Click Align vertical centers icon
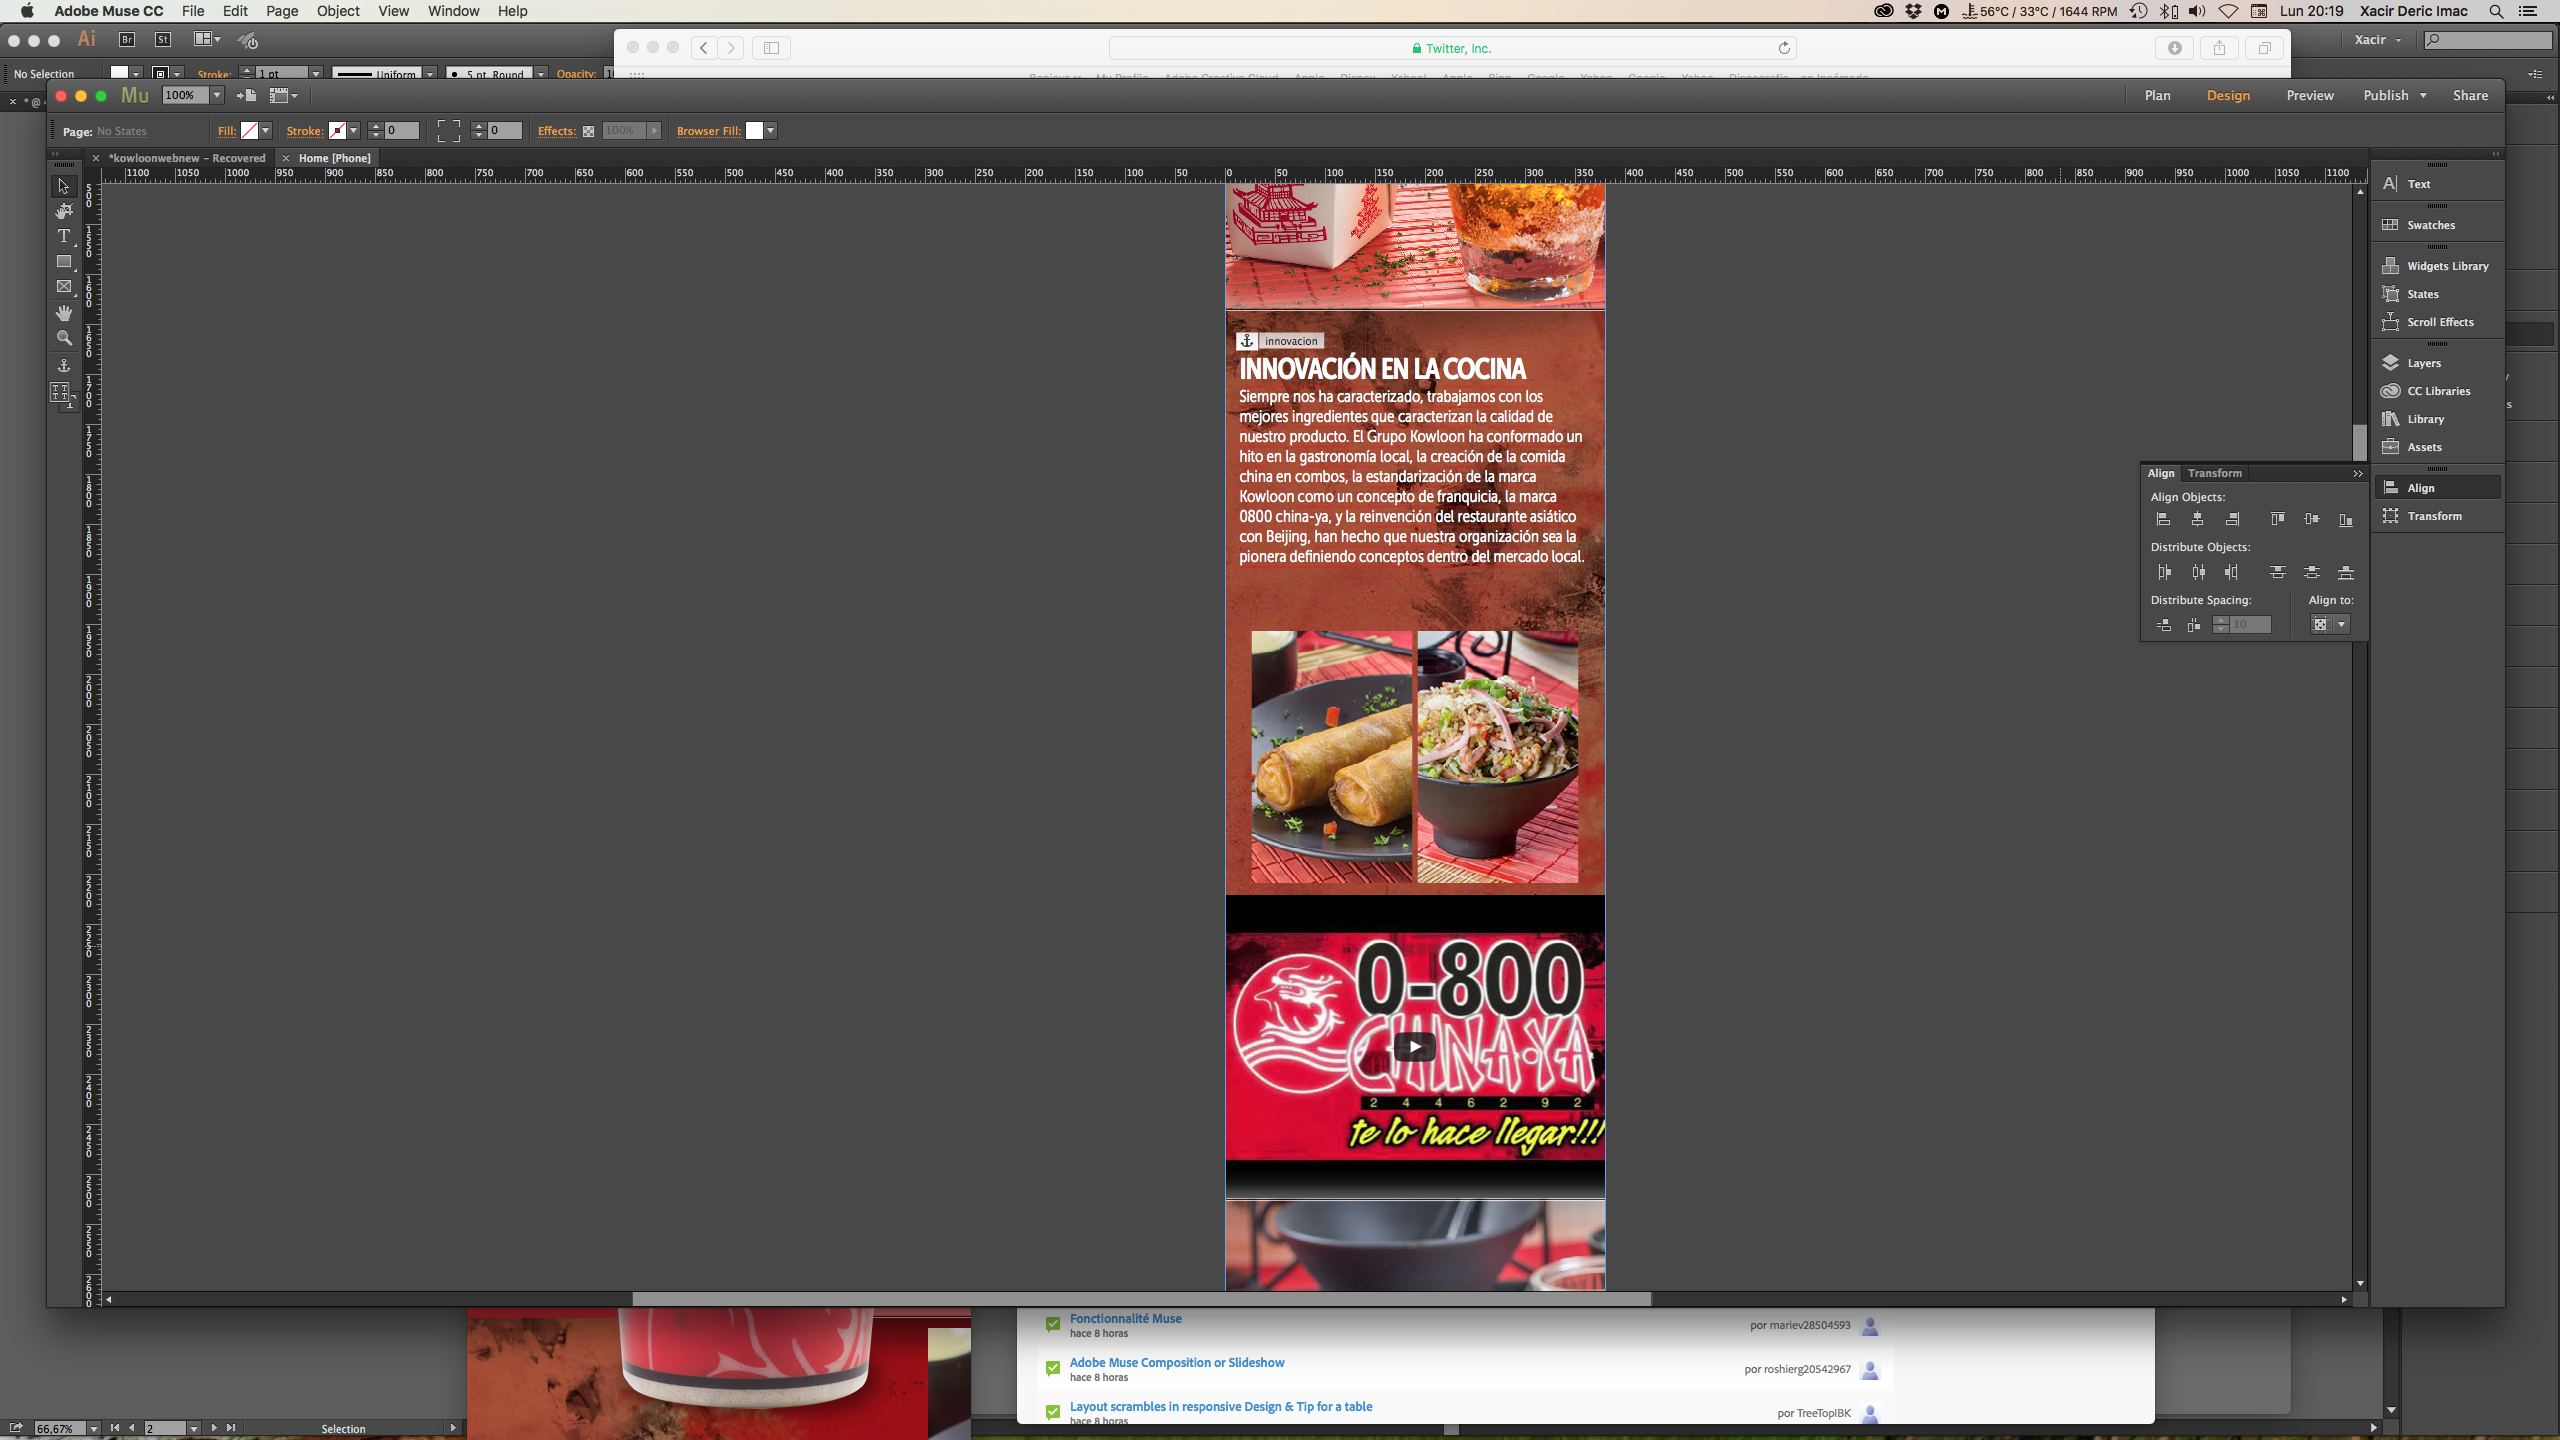The width and height of the screenshot is (2560, 1440). coord(2312,519)
